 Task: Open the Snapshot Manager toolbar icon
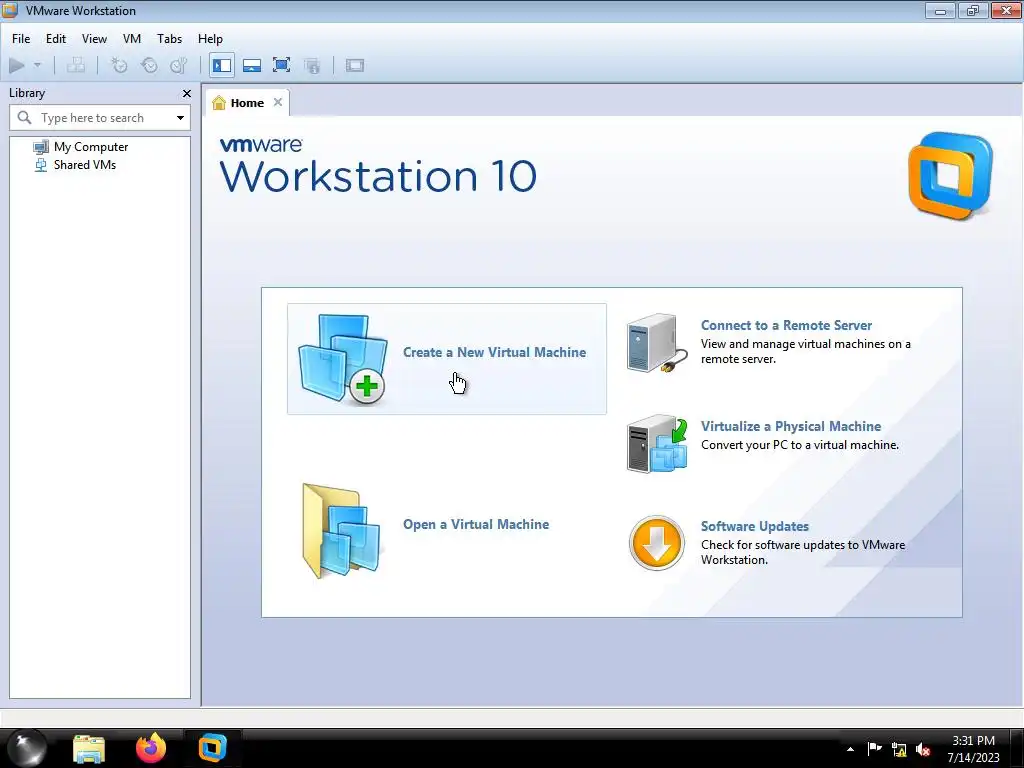pyautogui.click(x=179, y=65)
